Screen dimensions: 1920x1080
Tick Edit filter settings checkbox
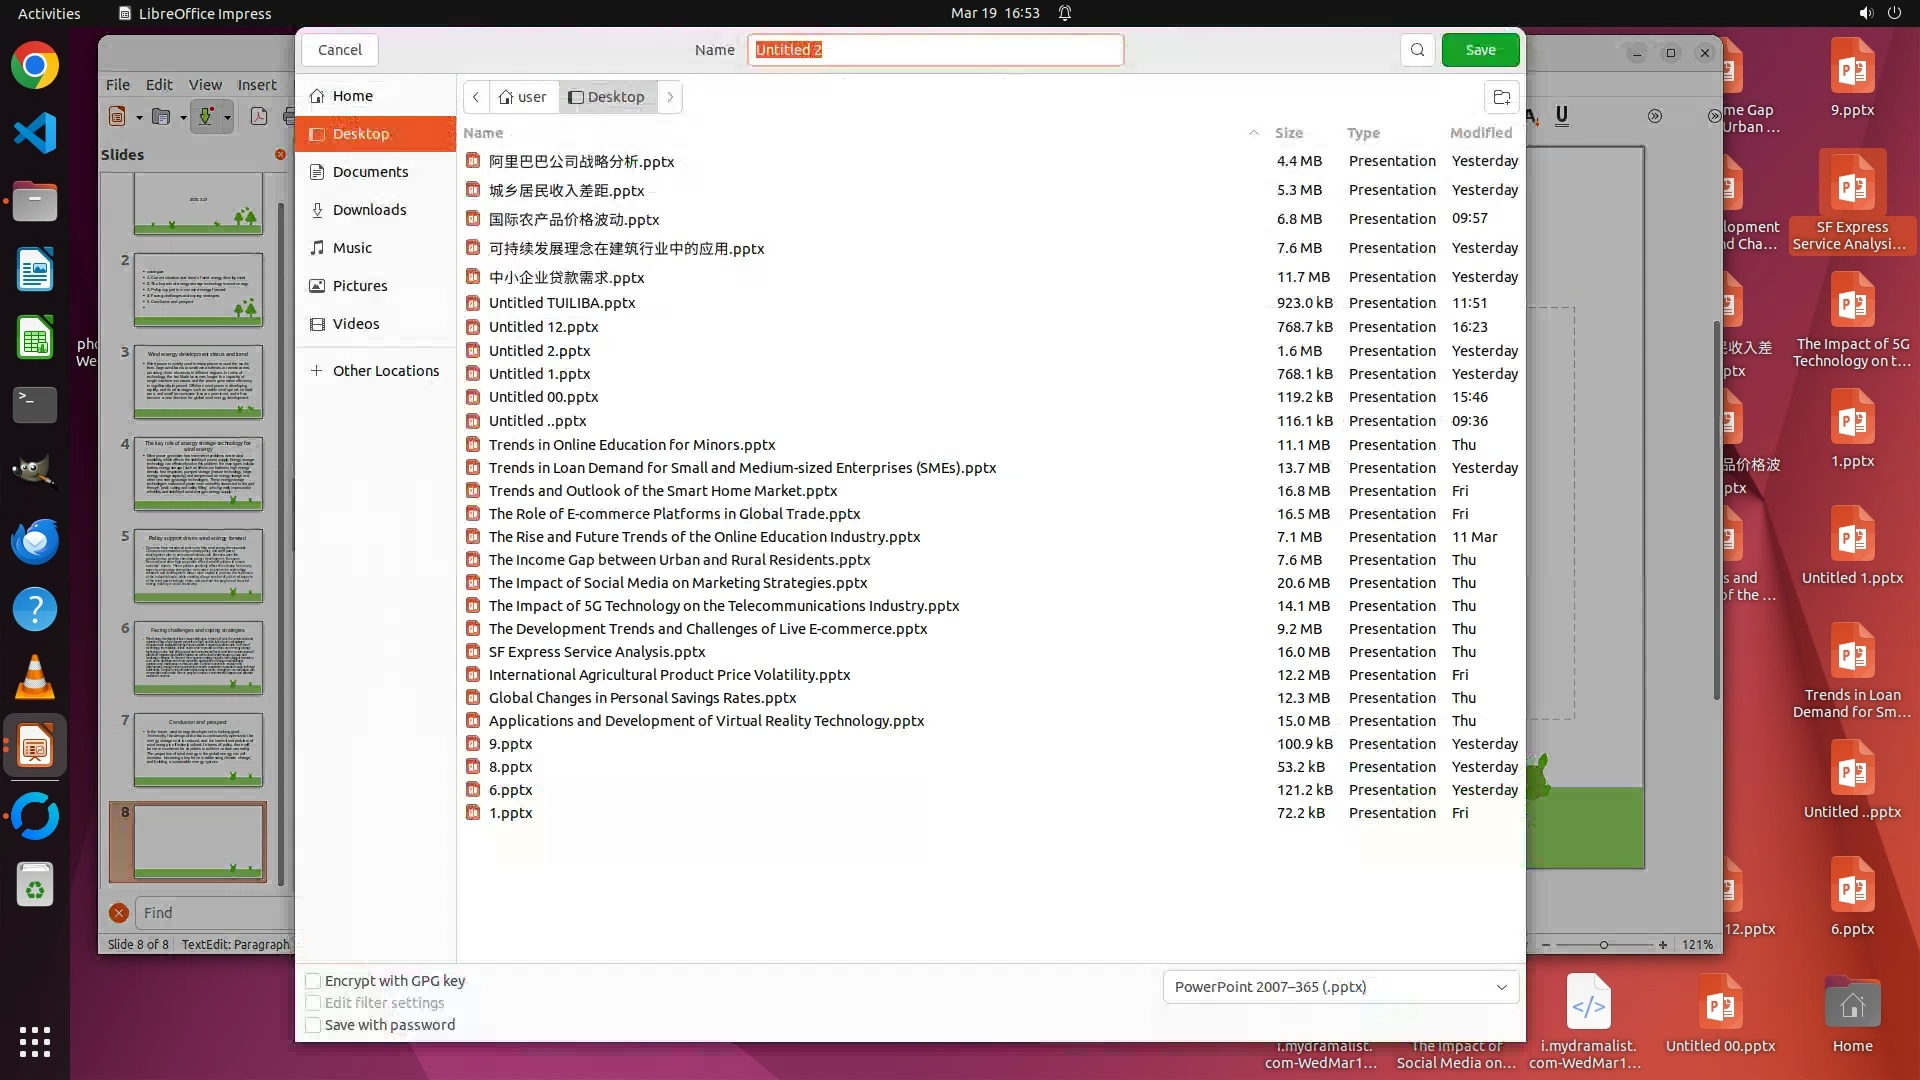tap(313, 1003)
